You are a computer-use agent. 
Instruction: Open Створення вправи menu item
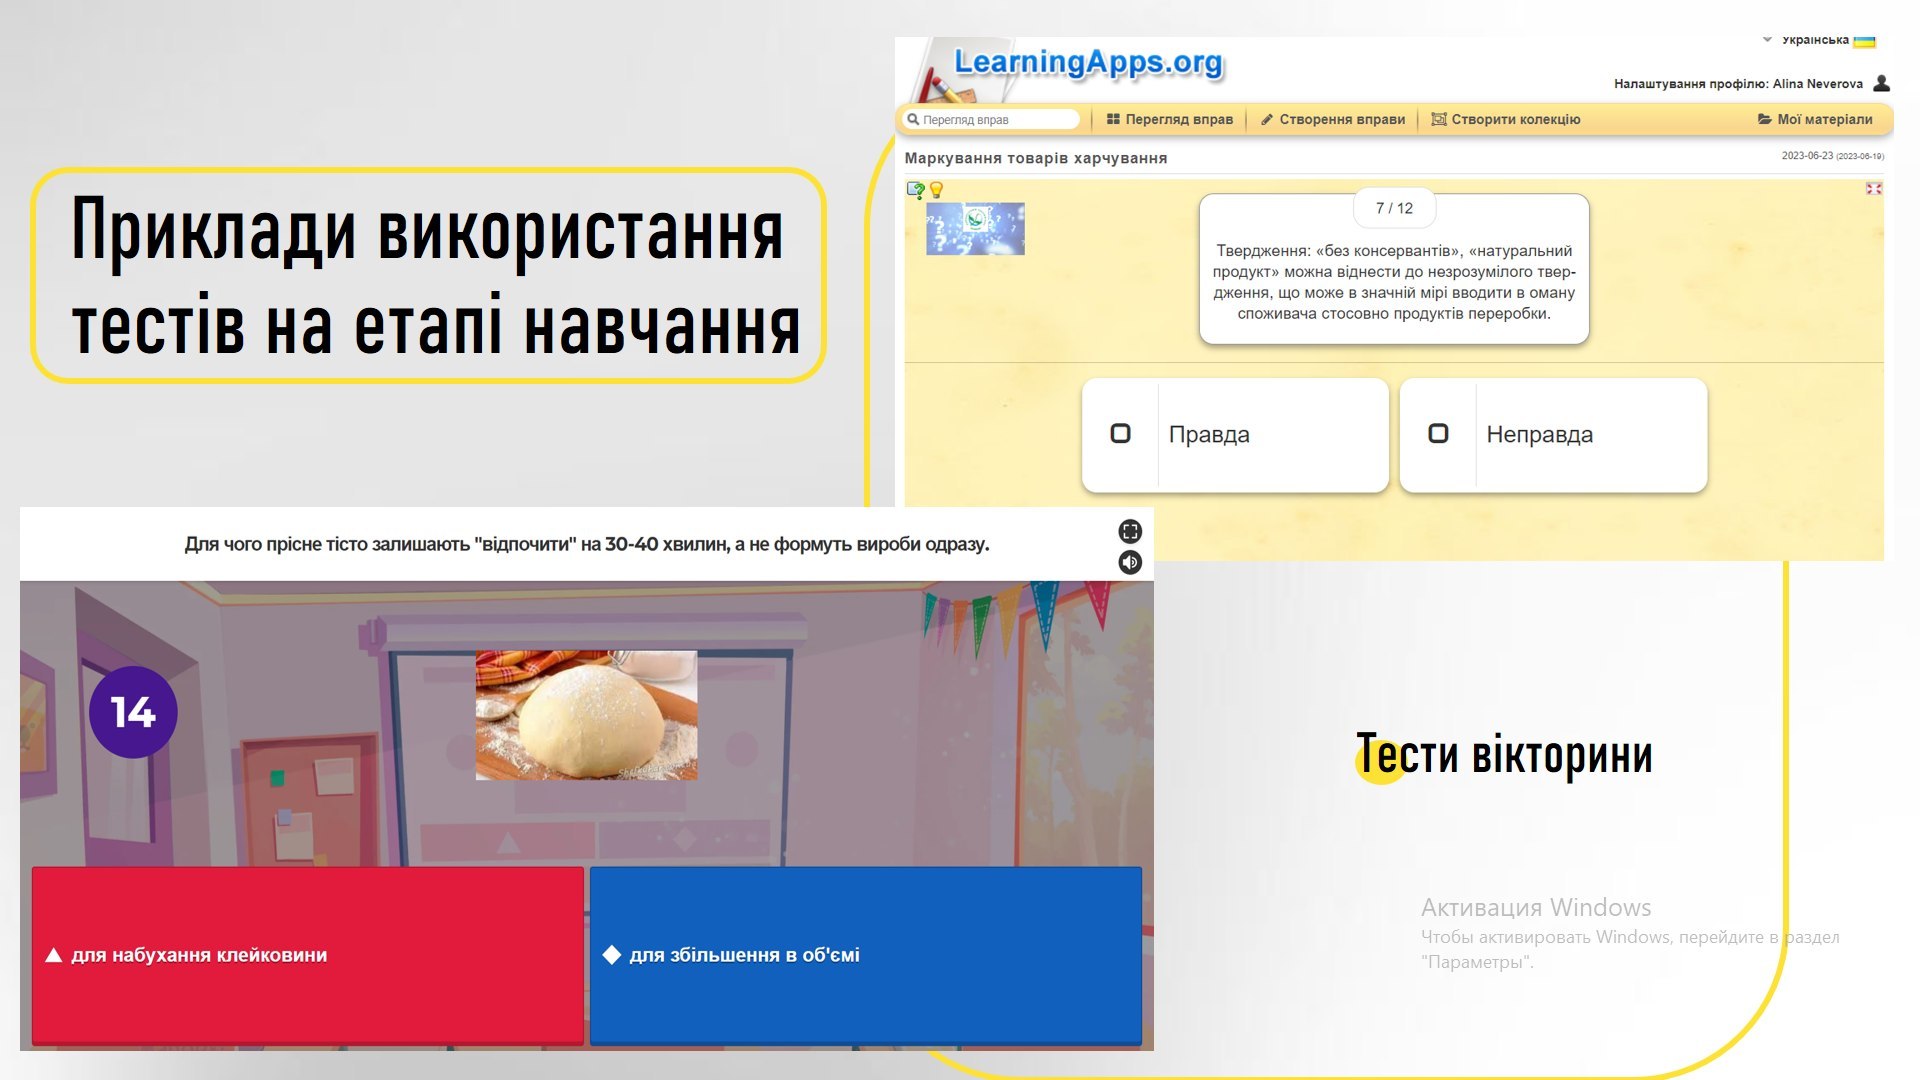1333,119
